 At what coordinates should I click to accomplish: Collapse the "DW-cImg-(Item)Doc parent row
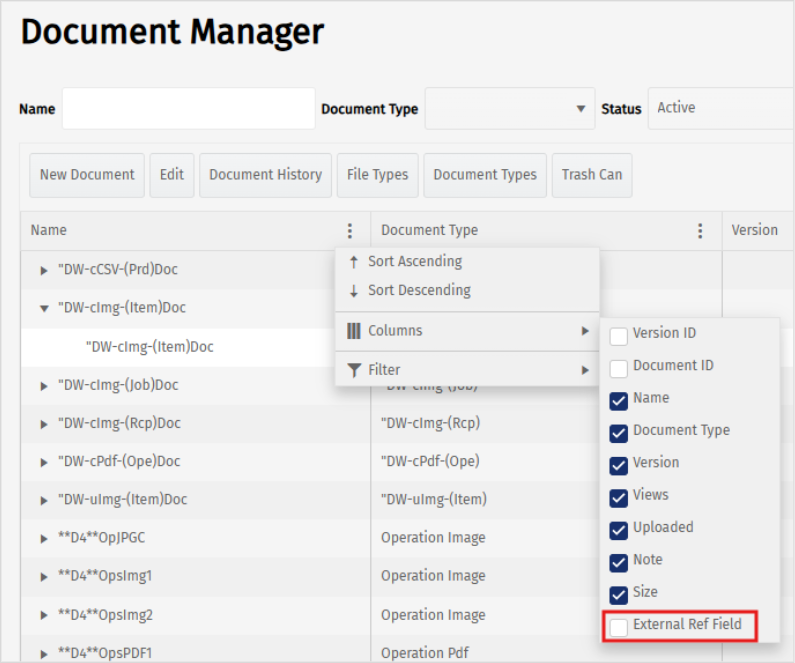tap(44, 308)
